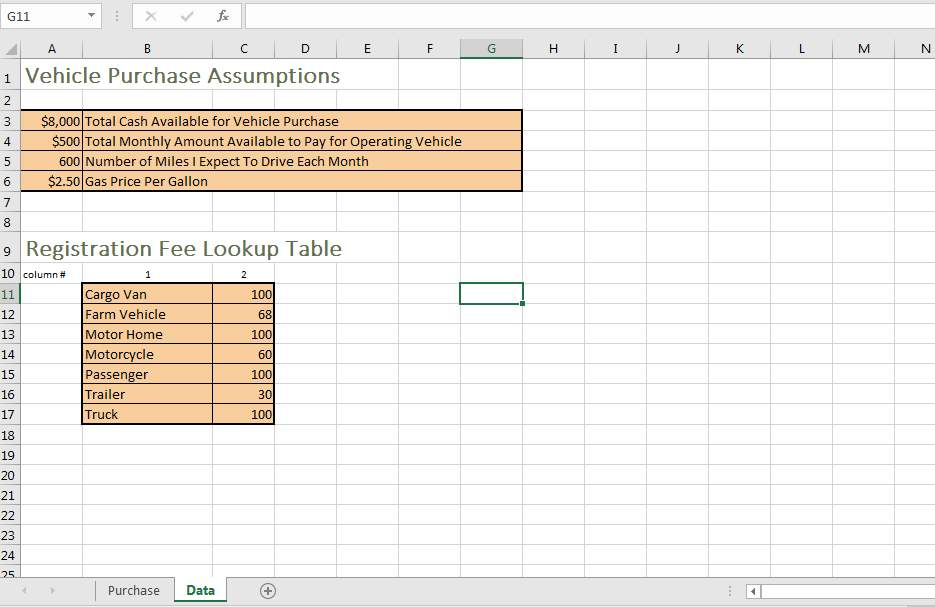Screen dimensions: 935x607
Task: Select row 11 header
Action: click(8, 293)
